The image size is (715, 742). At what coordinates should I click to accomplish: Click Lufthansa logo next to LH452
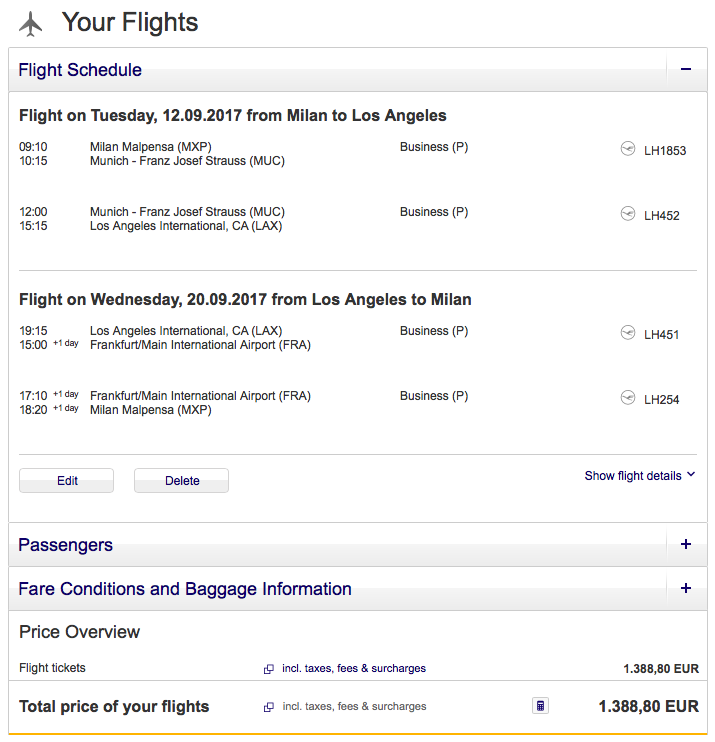pos(628,214)
